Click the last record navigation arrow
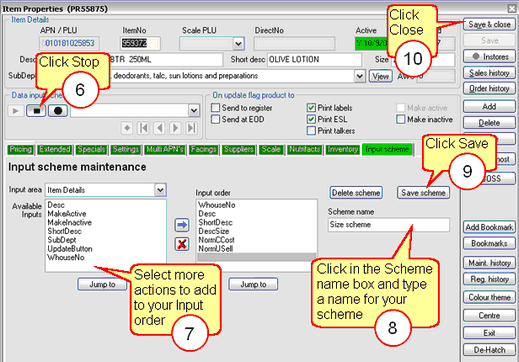This screenshot has height=362, width=519. pos(191,128)
